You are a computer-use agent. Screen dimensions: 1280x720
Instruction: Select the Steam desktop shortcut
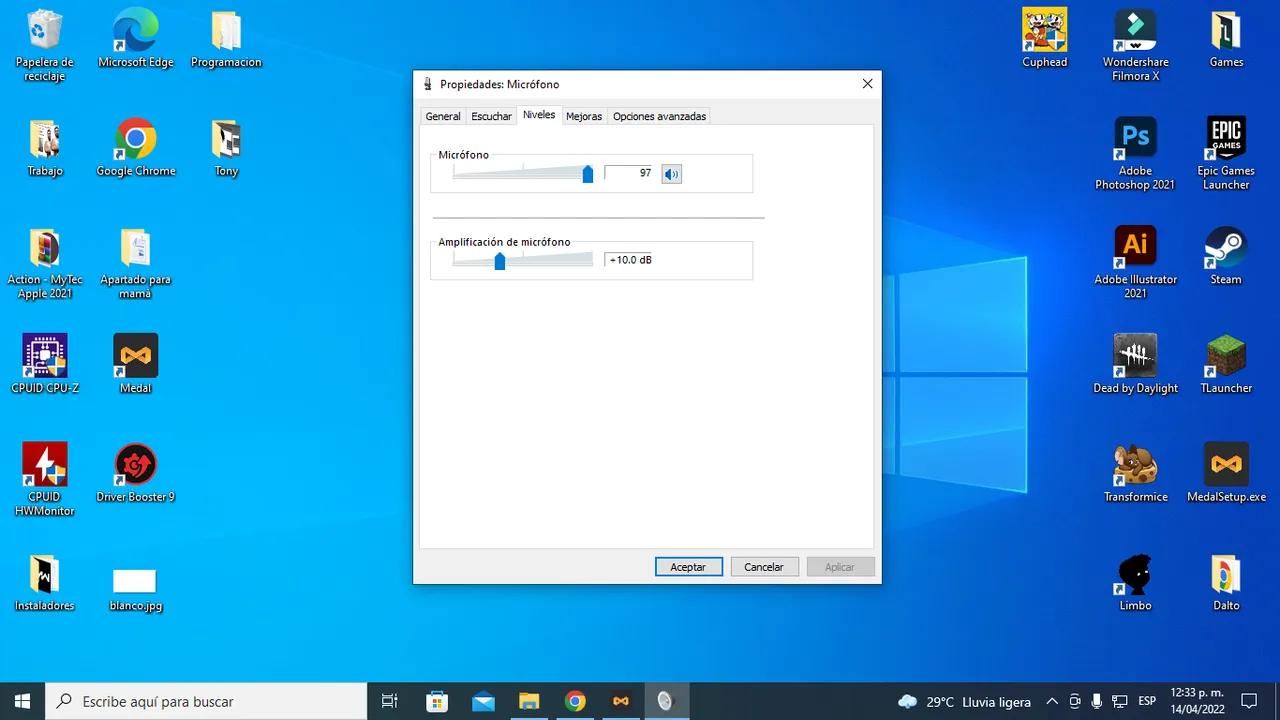pos(1226,257)
